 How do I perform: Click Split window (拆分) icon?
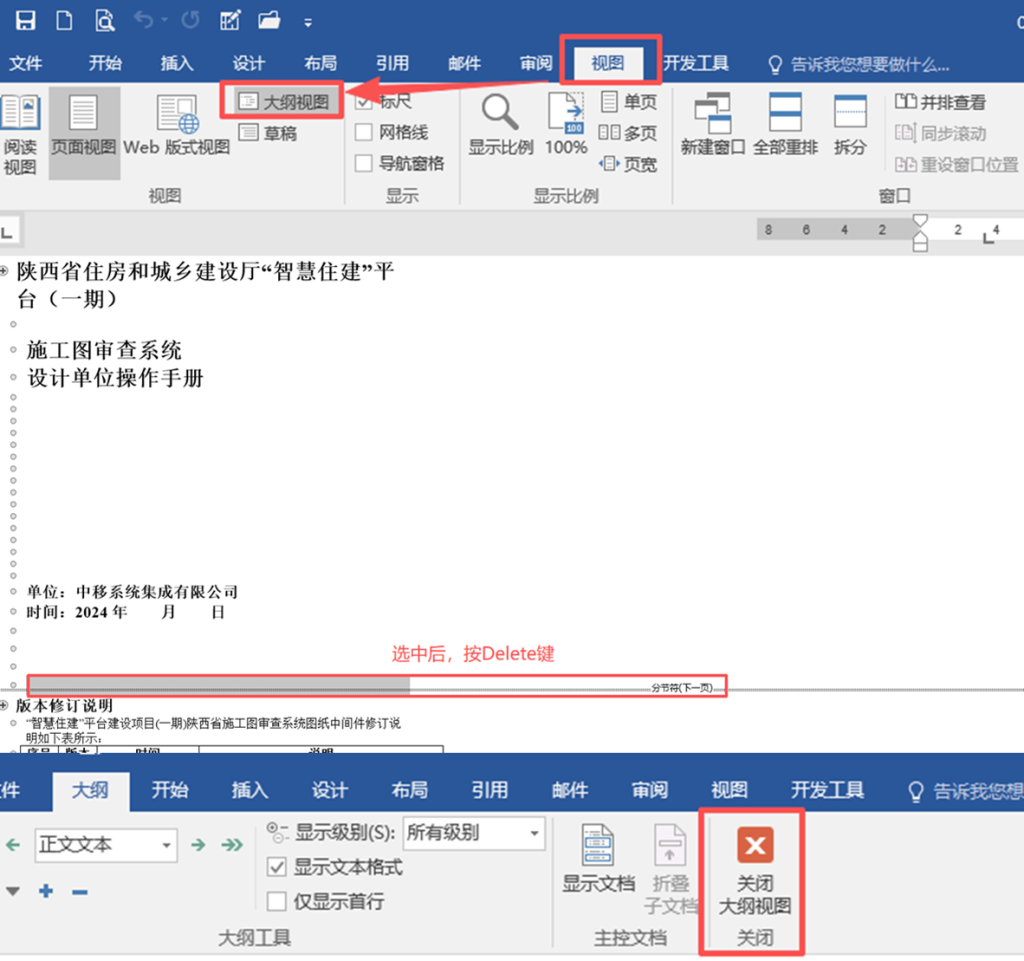pos(850,126)
